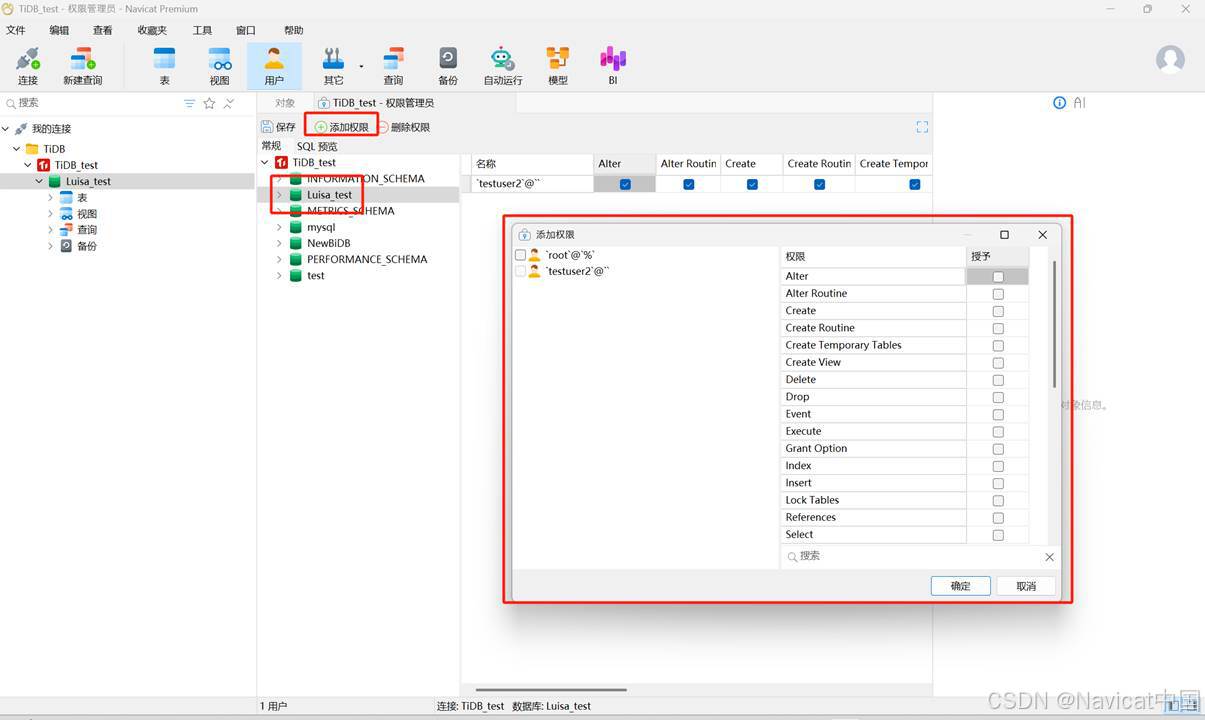
Task: Expand the 视图 node in sidebar
Action: 50,213
